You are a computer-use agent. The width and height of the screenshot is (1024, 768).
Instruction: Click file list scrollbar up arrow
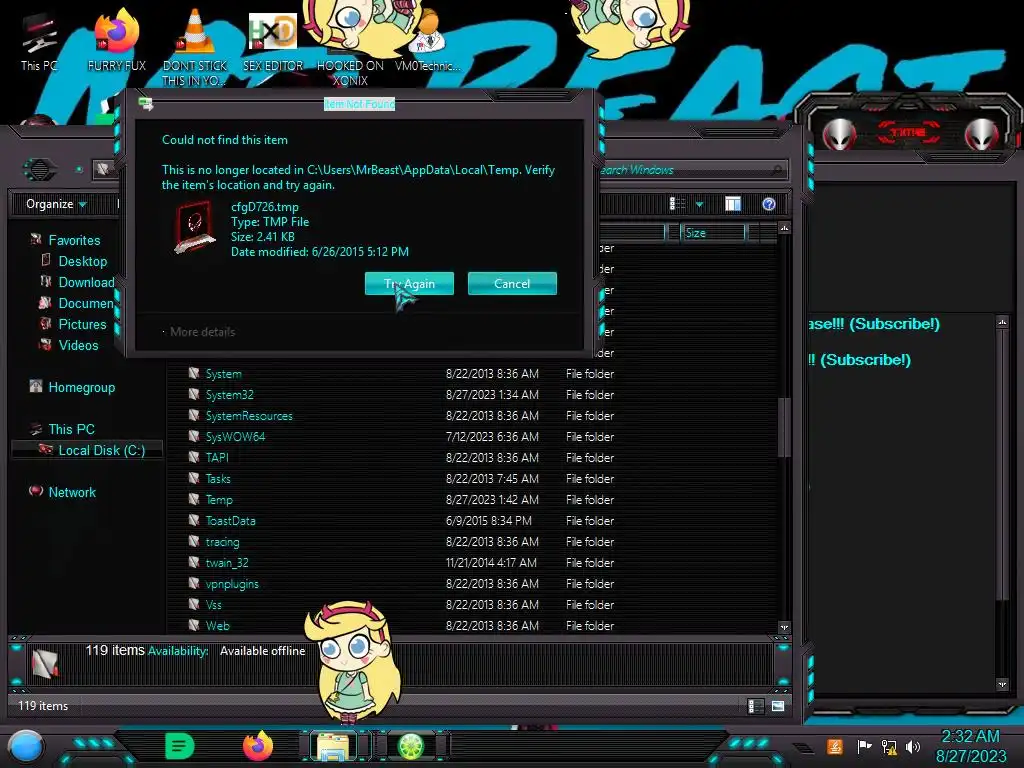coord(784,227)
